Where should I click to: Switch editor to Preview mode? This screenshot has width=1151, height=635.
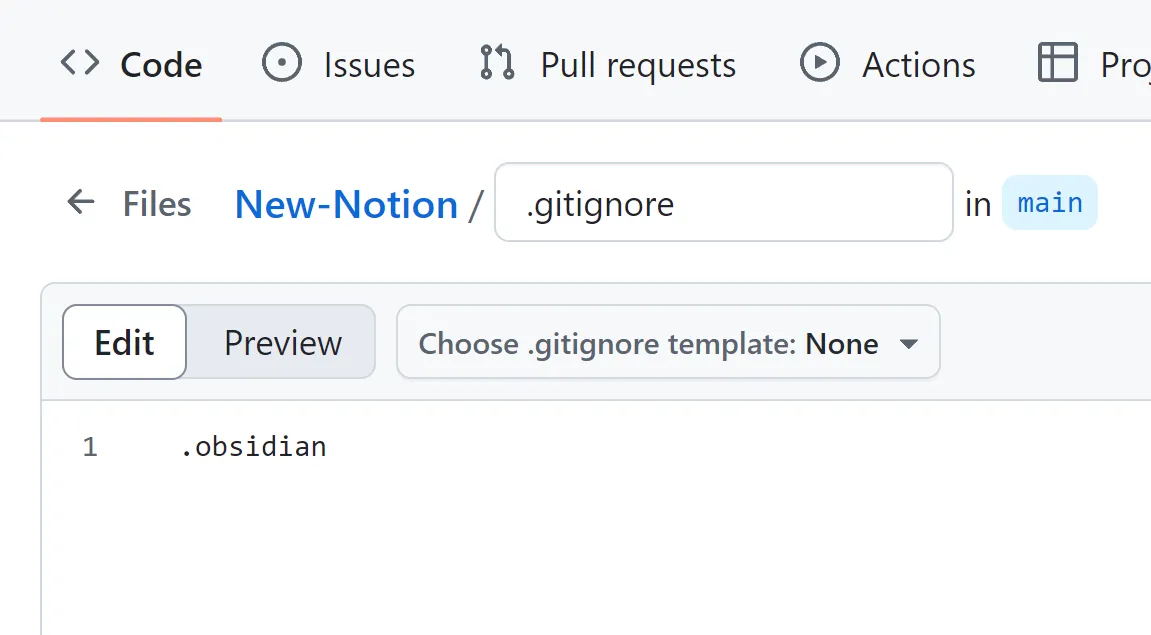[x=283, y=343]
